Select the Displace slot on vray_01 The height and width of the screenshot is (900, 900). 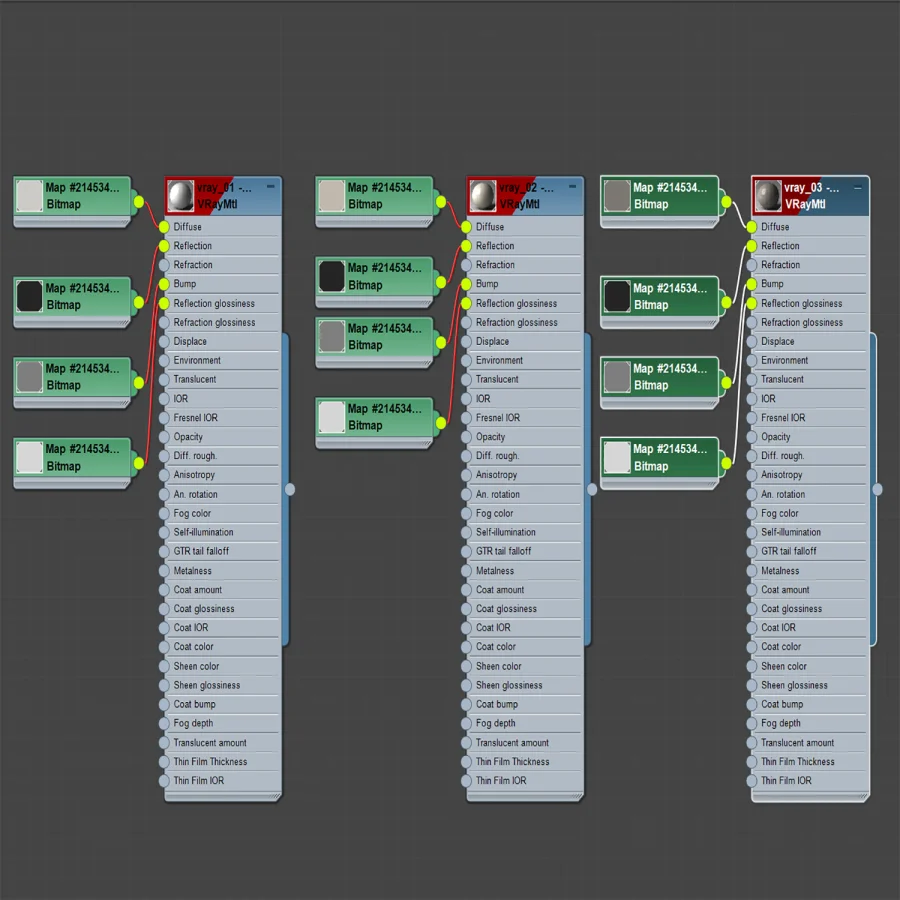pyautogui.click(x=224, y=342)
